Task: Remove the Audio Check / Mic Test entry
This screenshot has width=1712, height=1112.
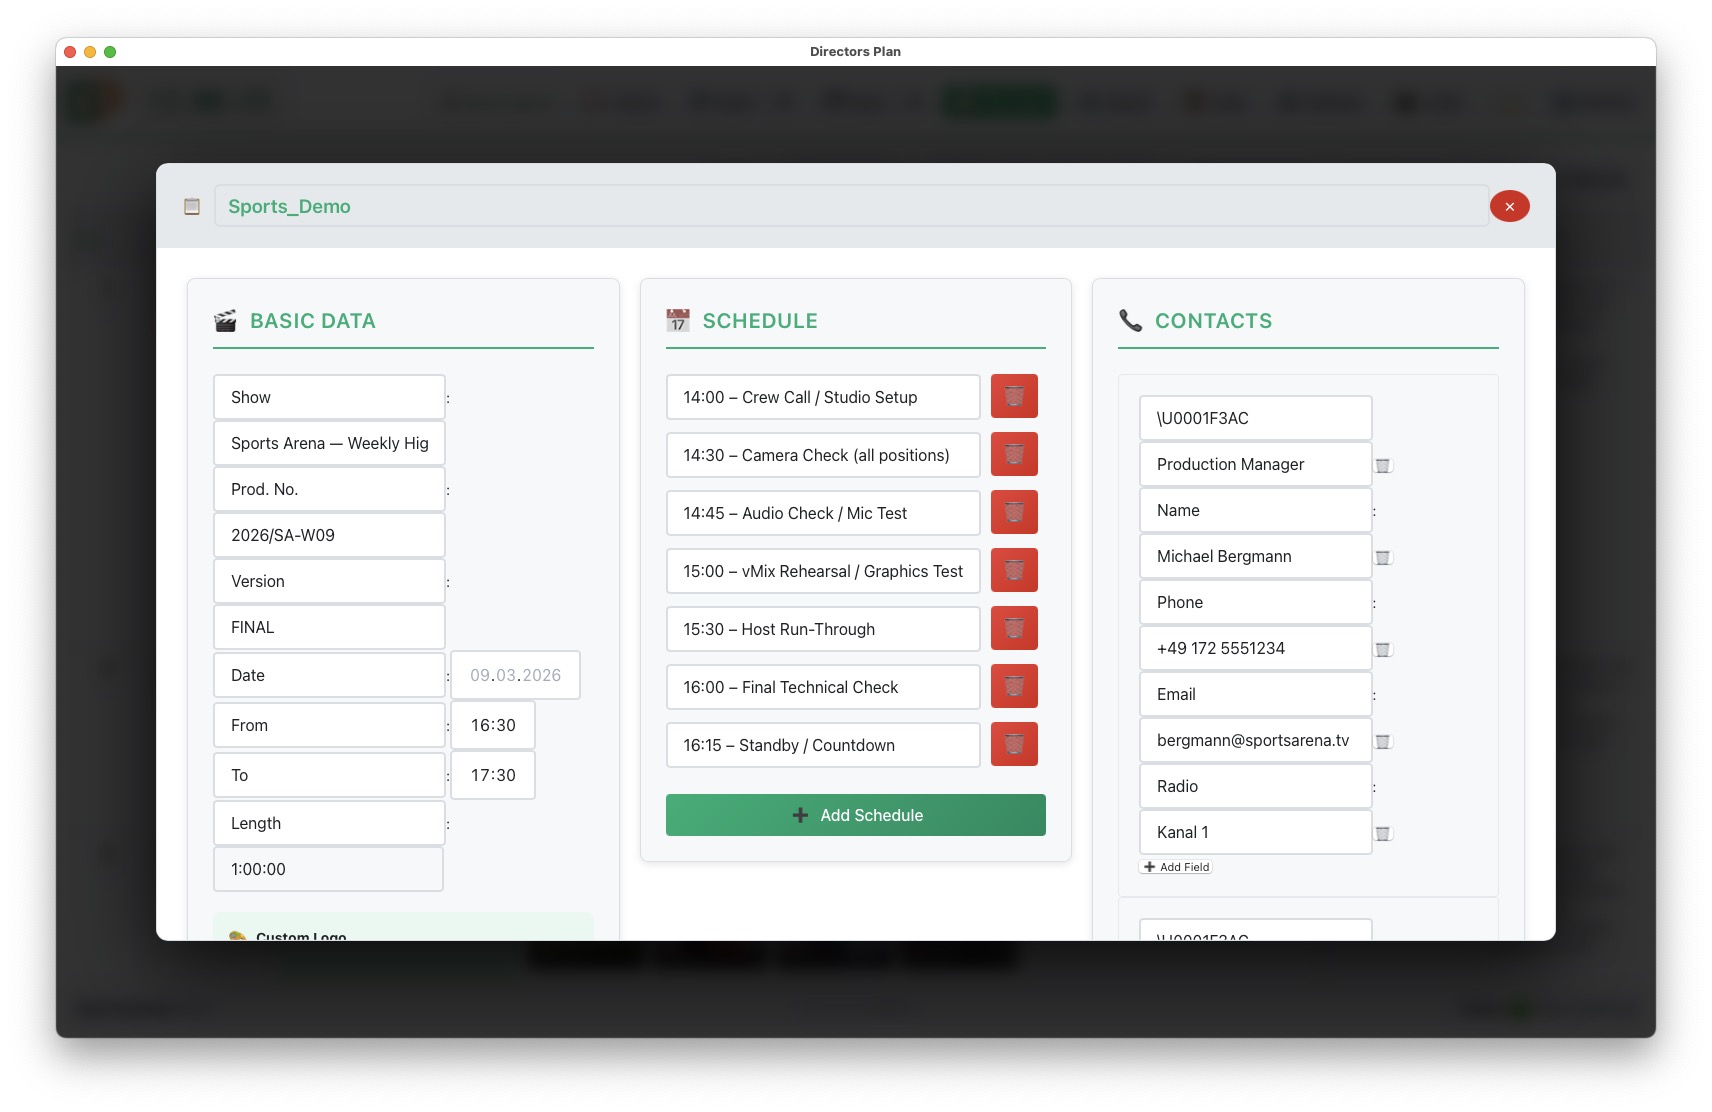Action: (1014, 512)
